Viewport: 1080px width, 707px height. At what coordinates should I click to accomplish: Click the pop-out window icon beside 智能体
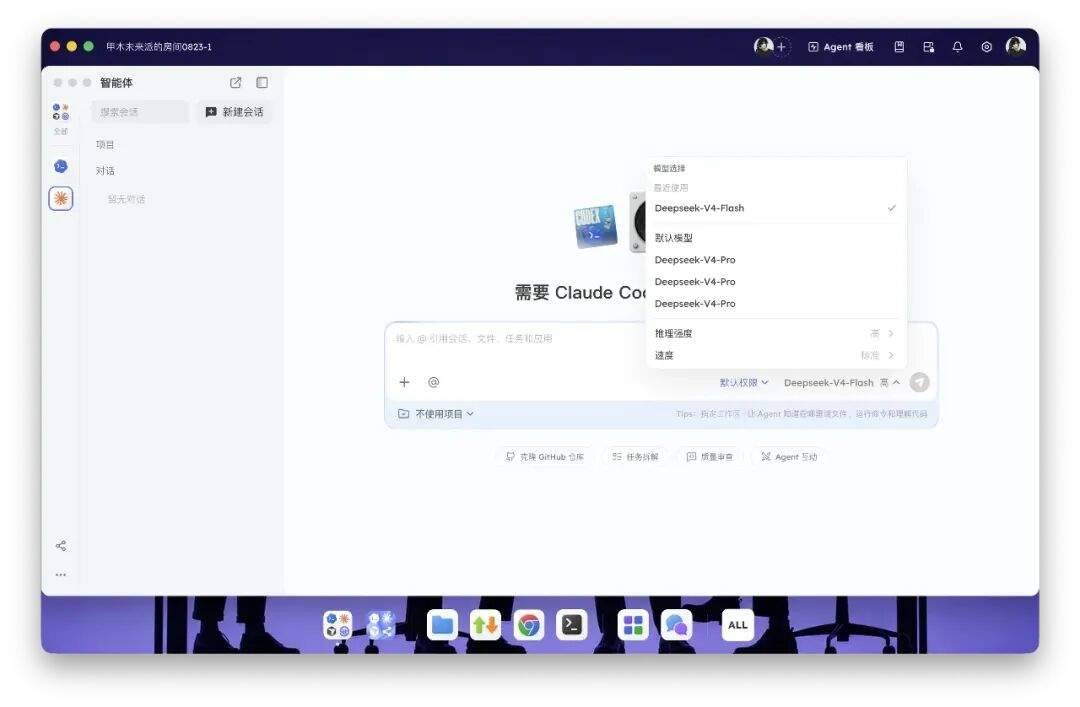pyautogui.click(x=236, y=83)
